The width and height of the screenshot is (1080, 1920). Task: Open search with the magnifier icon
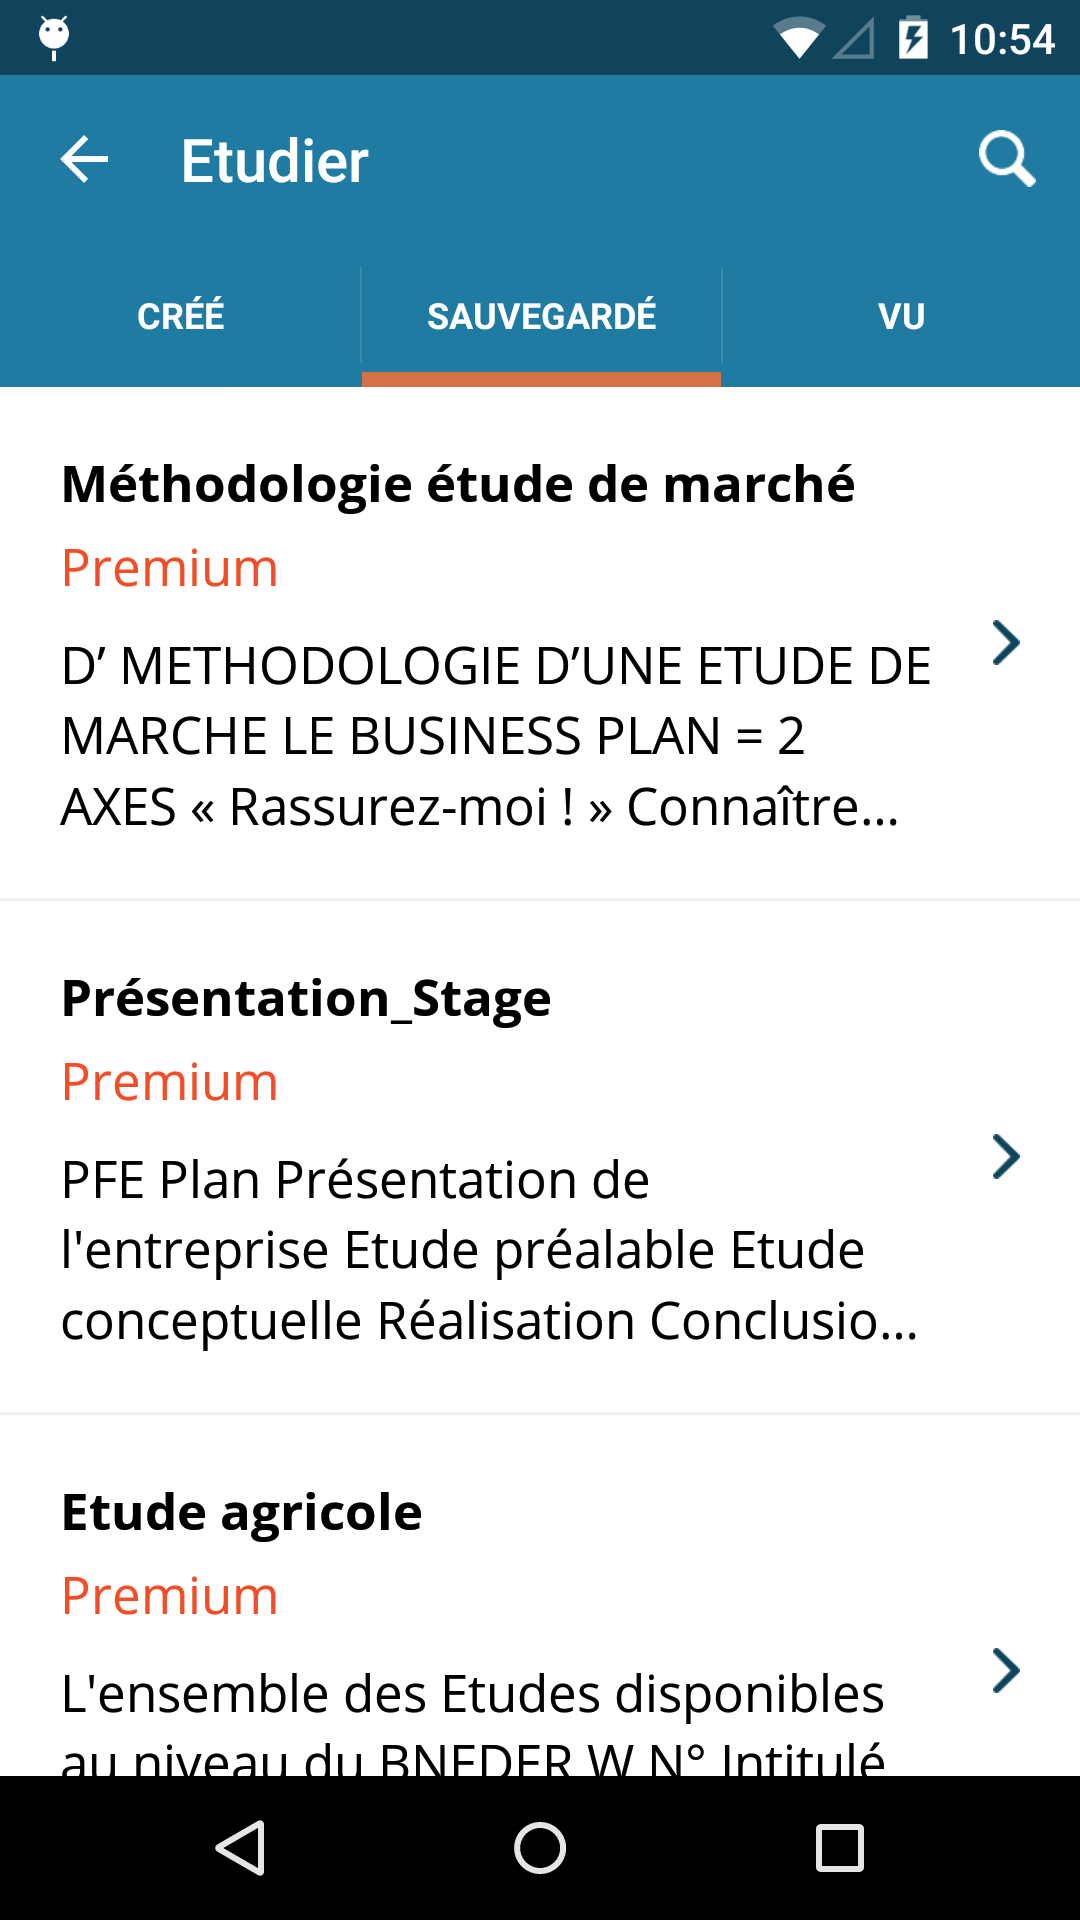point(1006,159)
